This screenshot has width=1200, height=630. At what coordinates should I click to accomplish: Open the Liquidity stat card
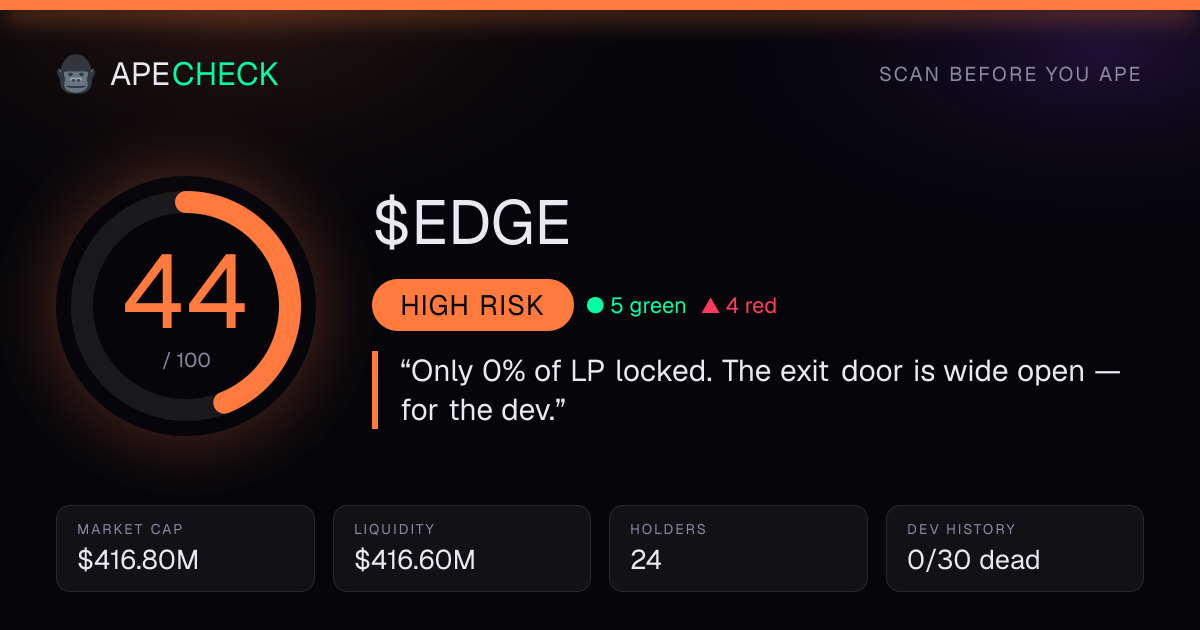click(462, 548)
